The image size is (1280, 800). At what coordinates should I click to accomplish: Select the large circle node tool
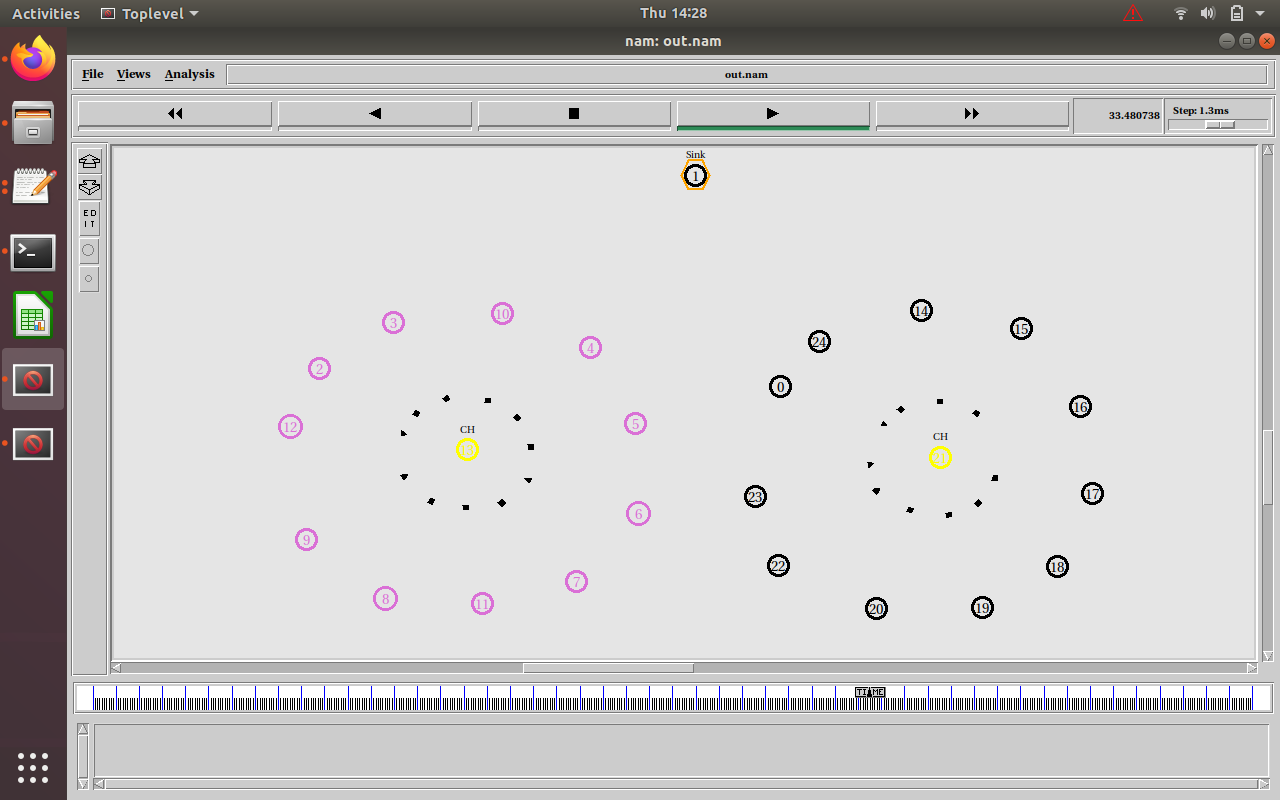pos(89,251)
